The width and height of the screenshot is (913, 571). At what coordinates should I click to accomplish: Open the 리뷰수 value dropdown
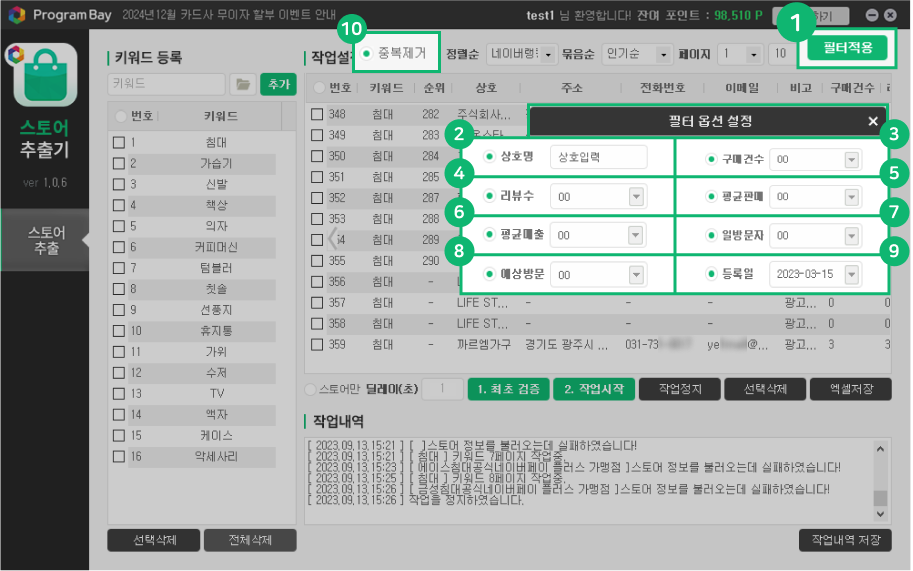point(635,197)
